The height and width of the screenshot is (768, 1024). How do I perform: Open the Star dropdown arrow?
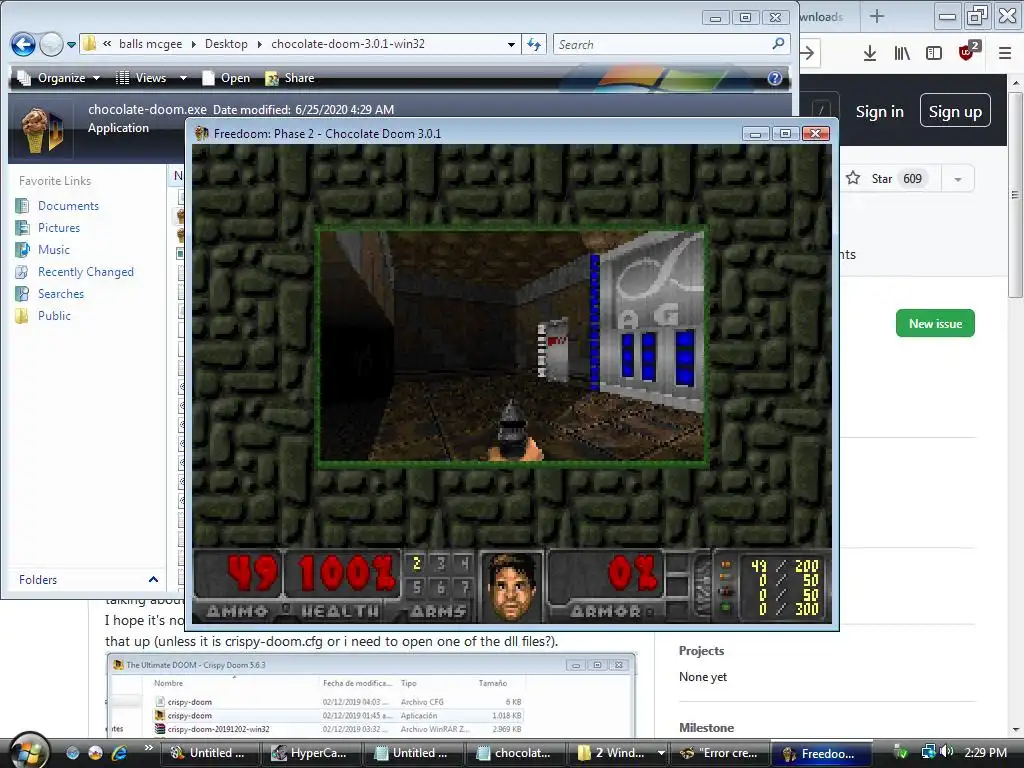958,179
